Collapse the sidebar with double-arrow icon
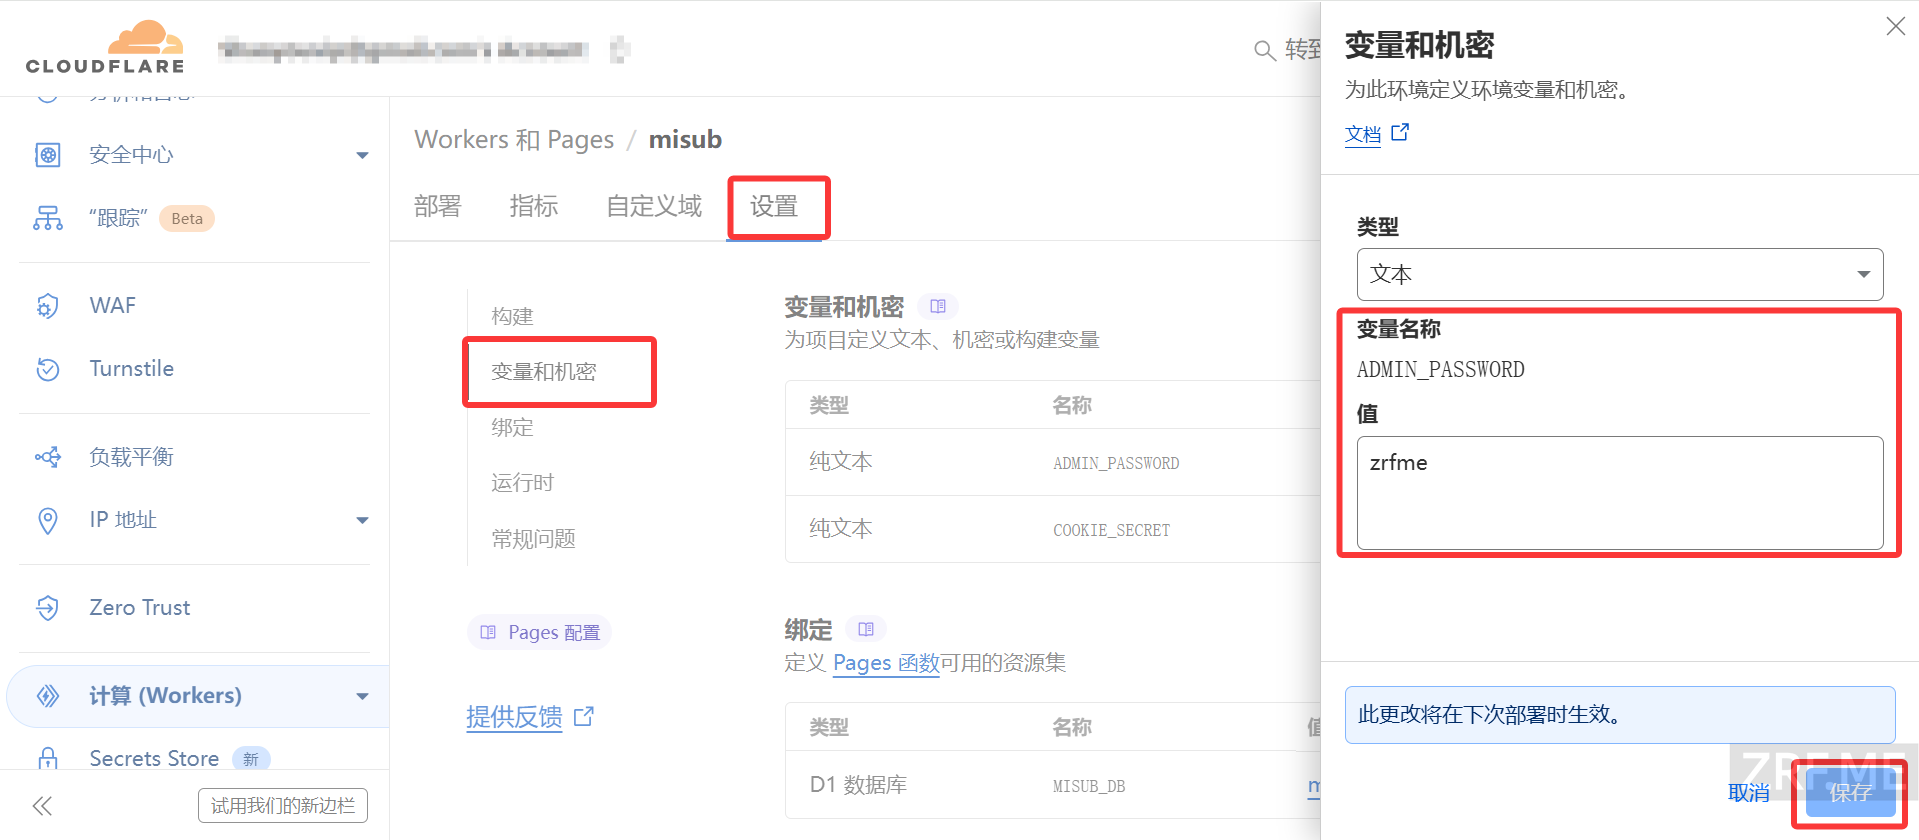Screen dimensions: 1919x840 coord(42,806)
